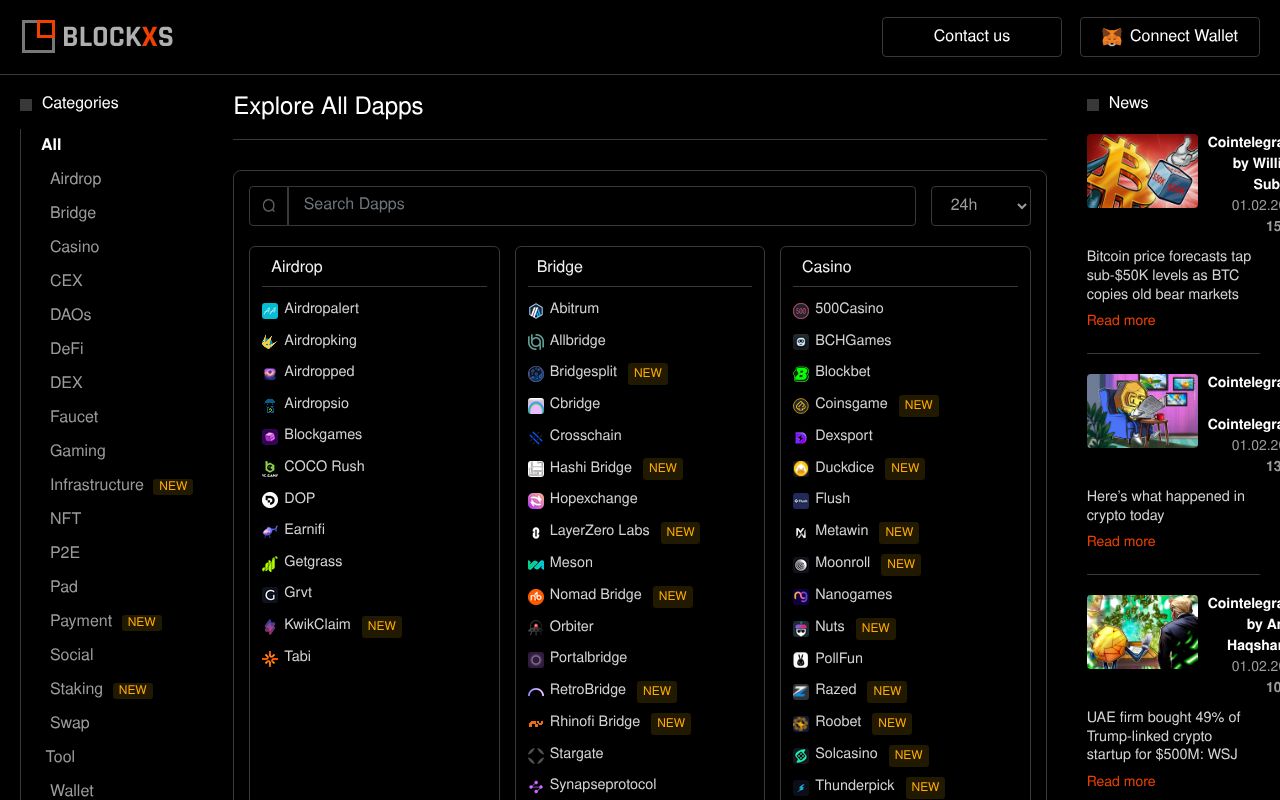Click the 500Casino dapp icon
The height and width of the screenshot is (800, 1280).
point(800,311)
